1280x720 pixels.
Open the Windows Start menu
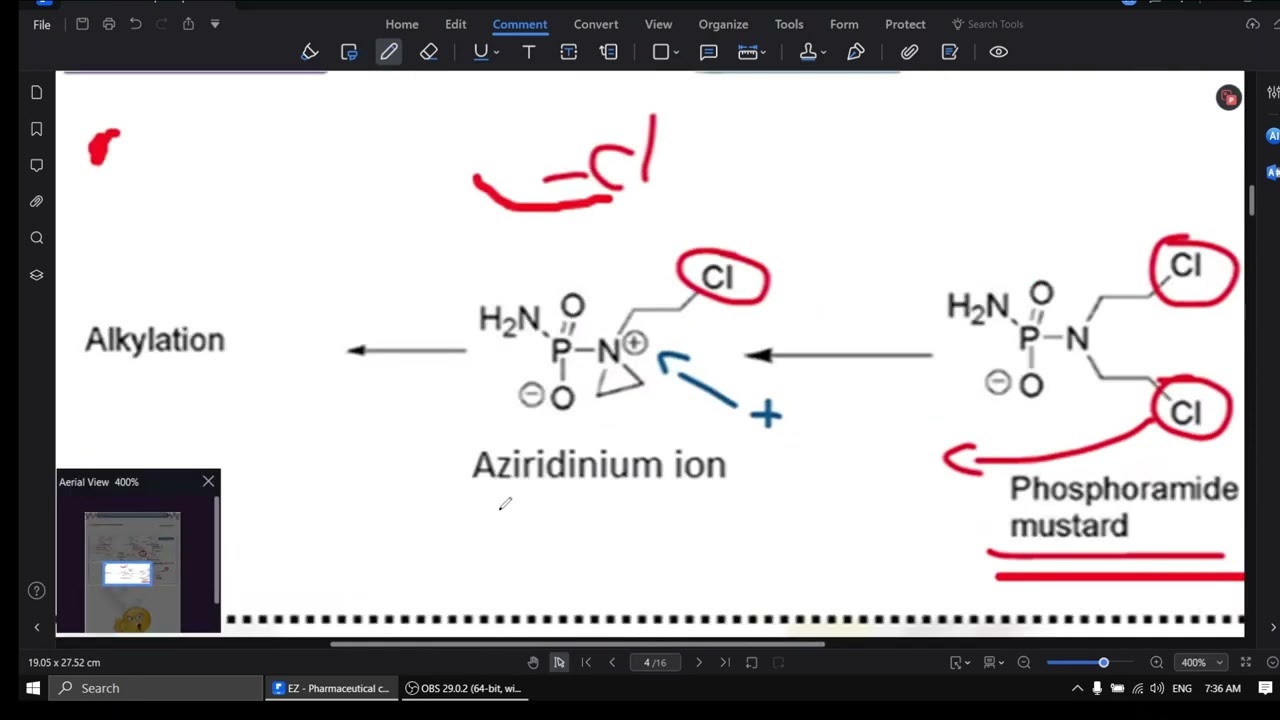(33, 688)
